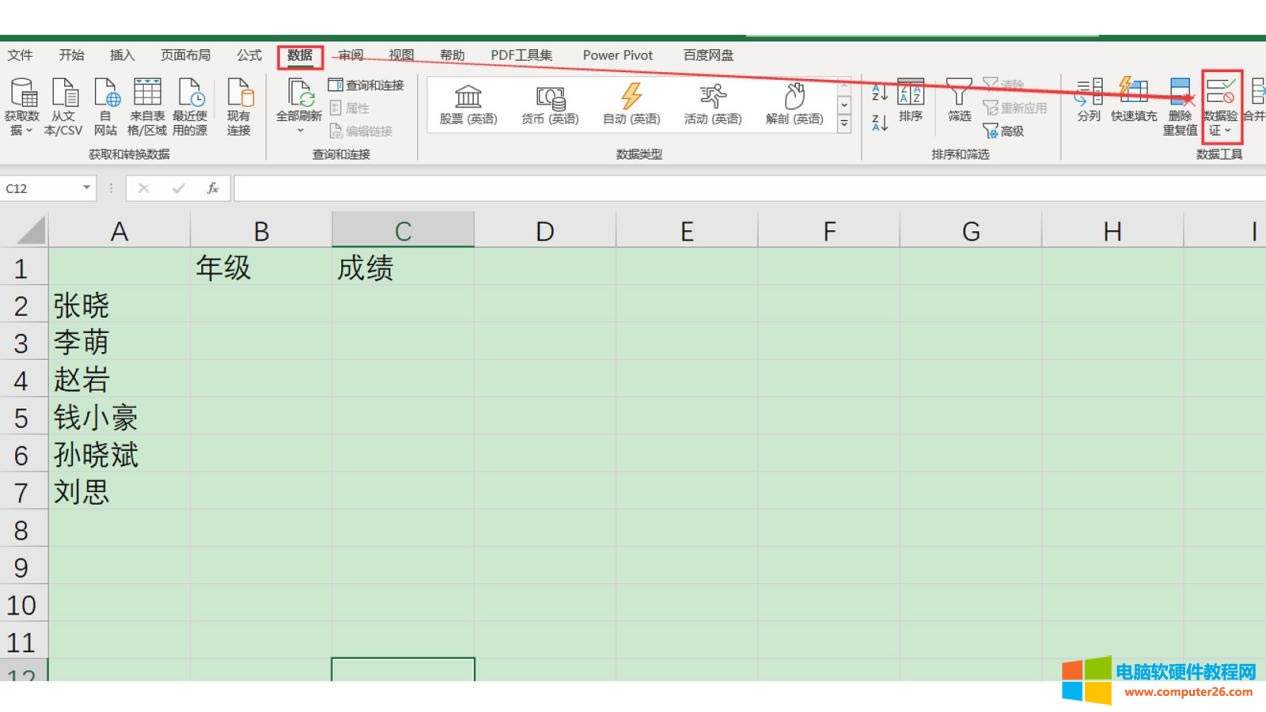The width and height of the screenshot is (1266, 712).
Task: Click the 高级 advanced filter button
Action: click(1004, 131)
